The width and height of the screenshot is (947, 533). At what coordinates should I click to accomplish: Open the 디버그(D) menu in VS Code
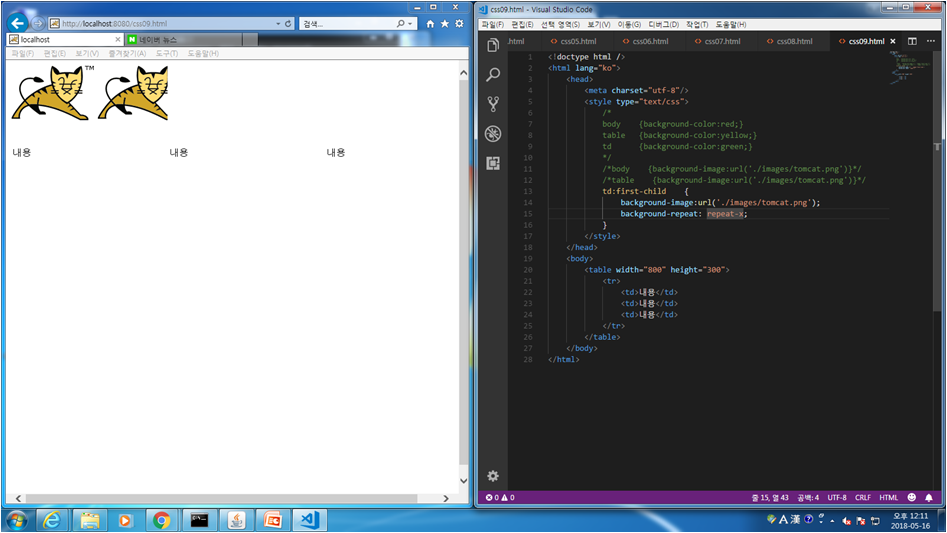click(x=663, y=25)
